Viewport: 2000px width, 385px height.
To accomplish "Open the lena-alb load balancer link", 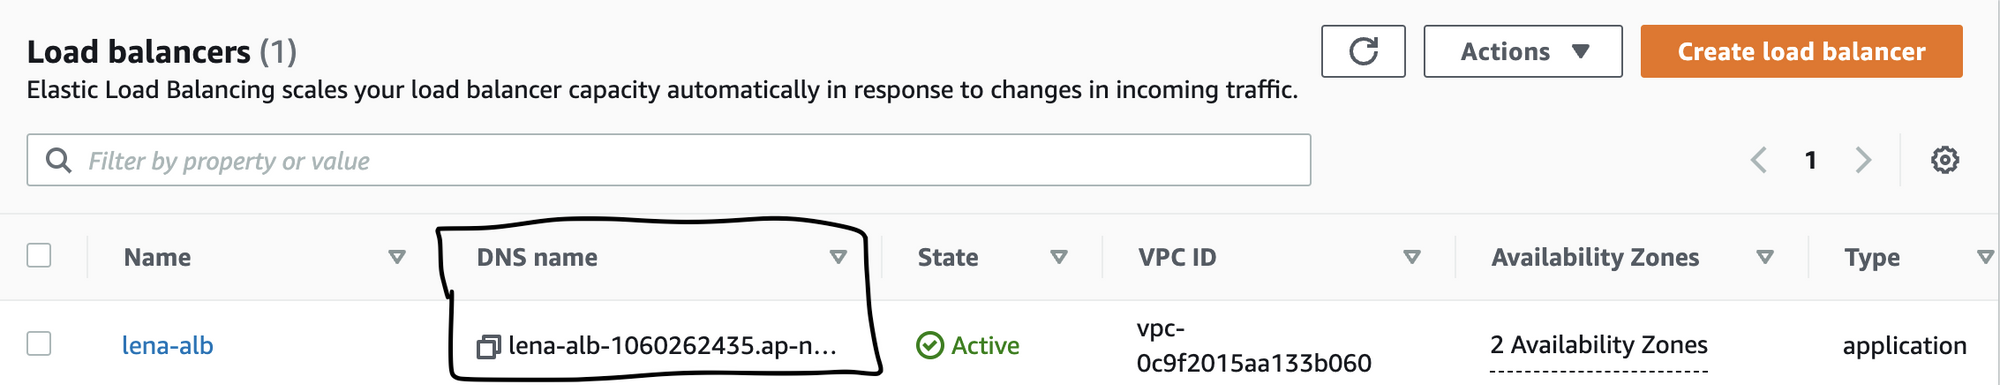I will click(167, 345).
